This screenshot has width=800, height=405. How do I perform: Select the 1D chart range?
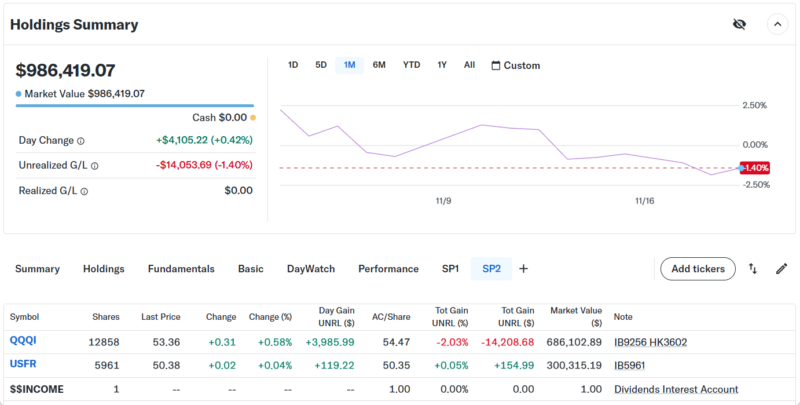click(293, 65)
